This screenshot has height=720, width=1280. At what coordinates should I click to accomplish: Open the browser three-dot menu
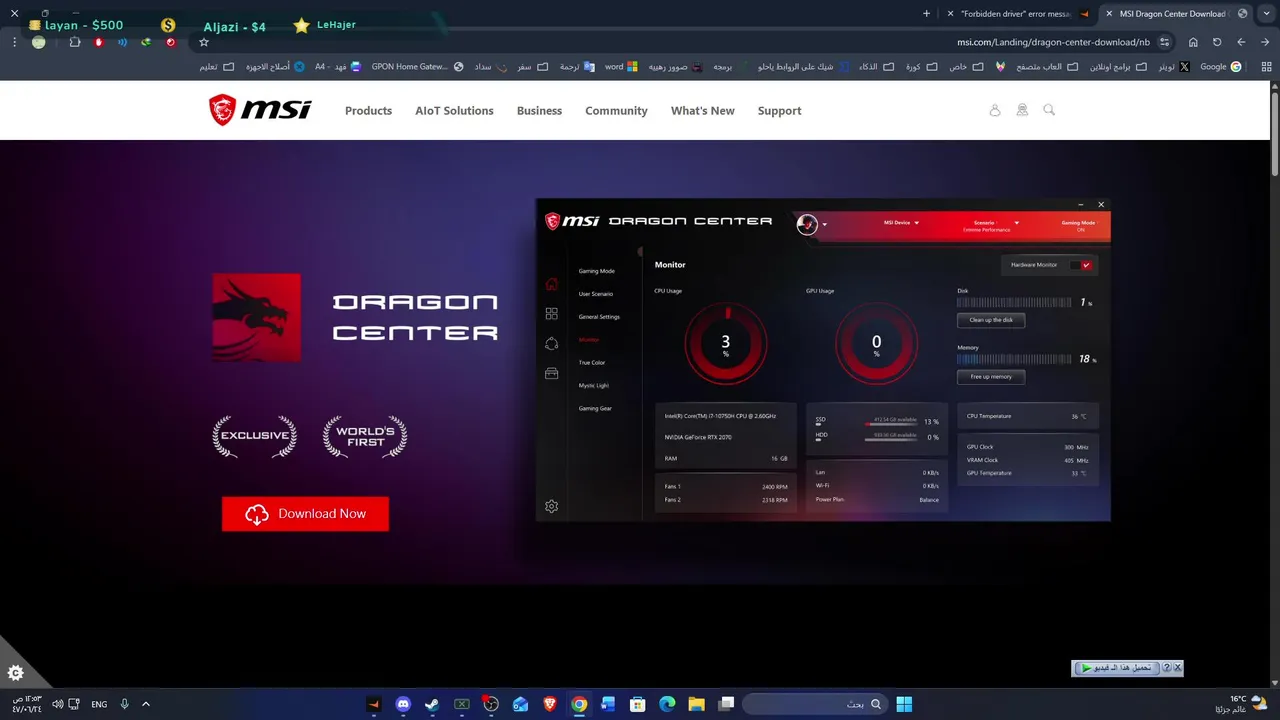tap(14, 42)
